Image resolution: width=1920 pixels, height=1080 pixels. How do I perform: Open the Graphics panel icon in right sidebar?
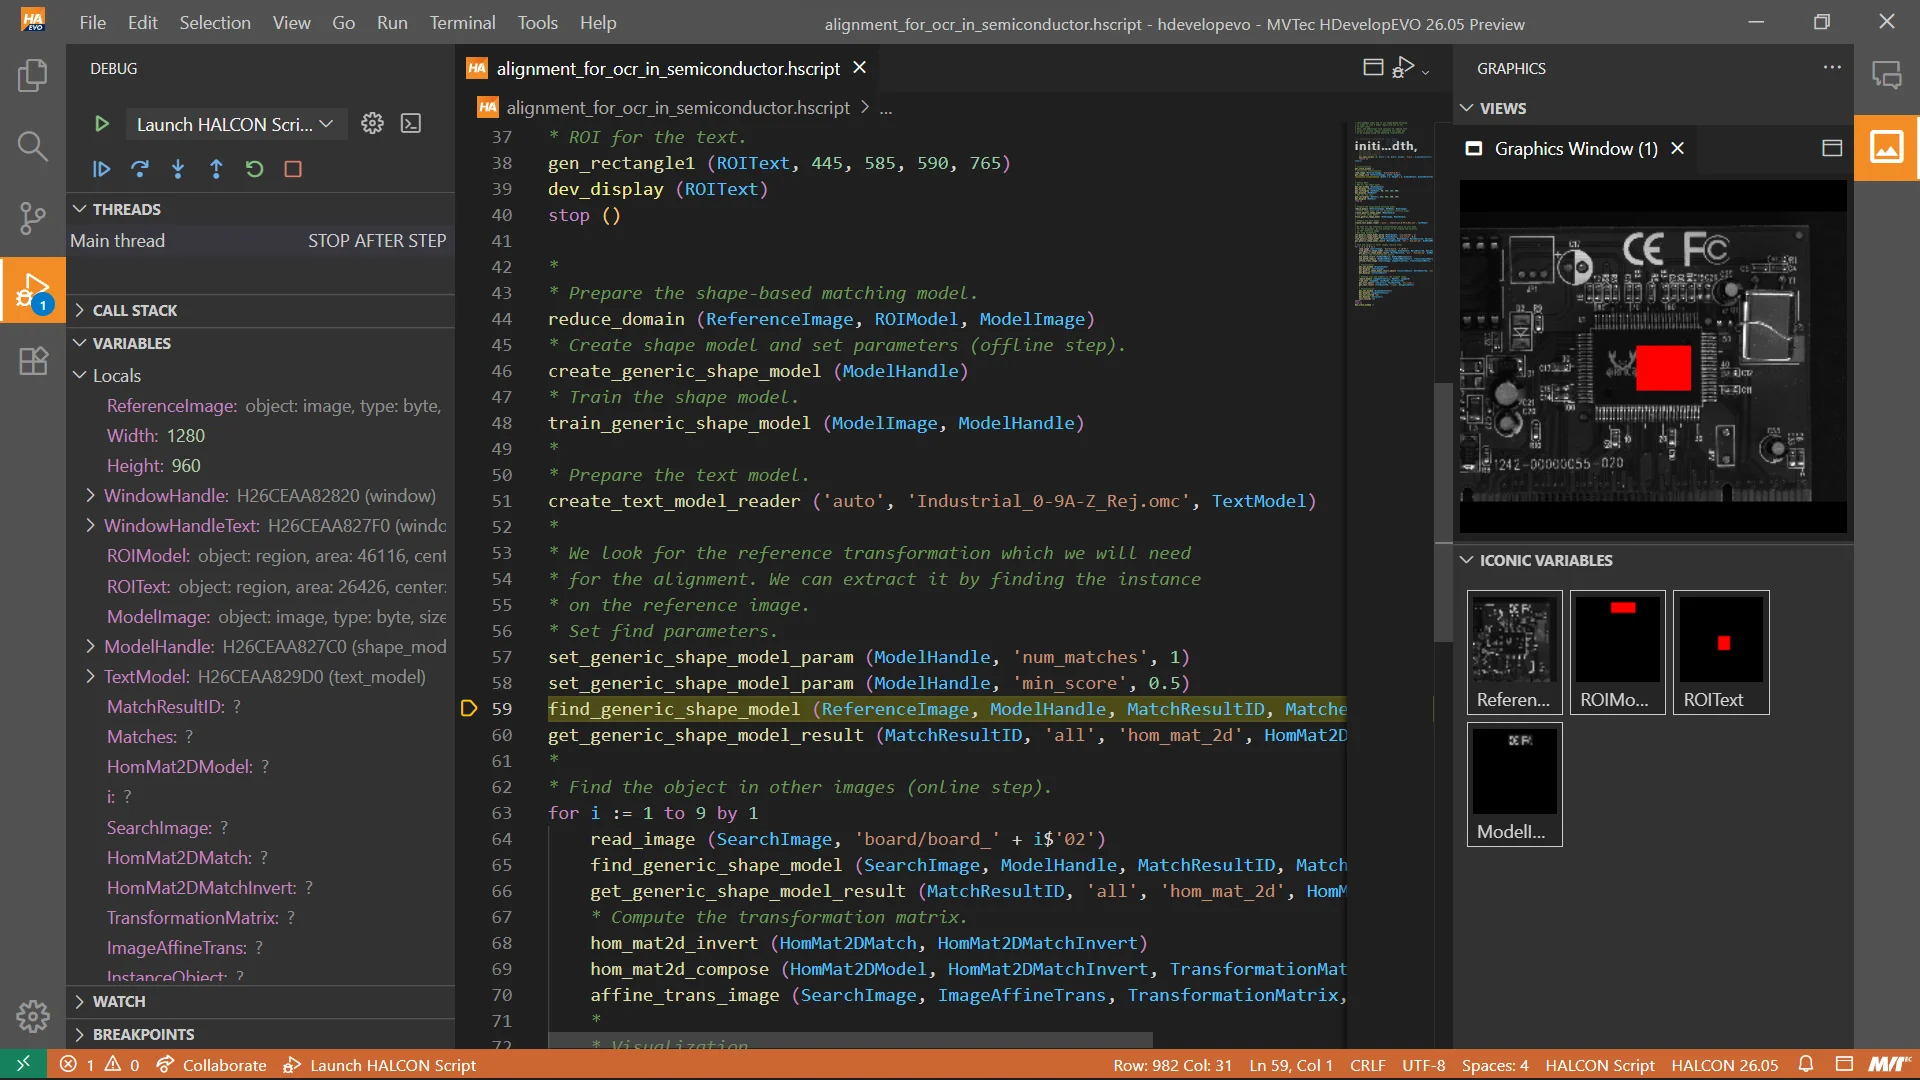pyautogui.click(x=1886, y=148)
